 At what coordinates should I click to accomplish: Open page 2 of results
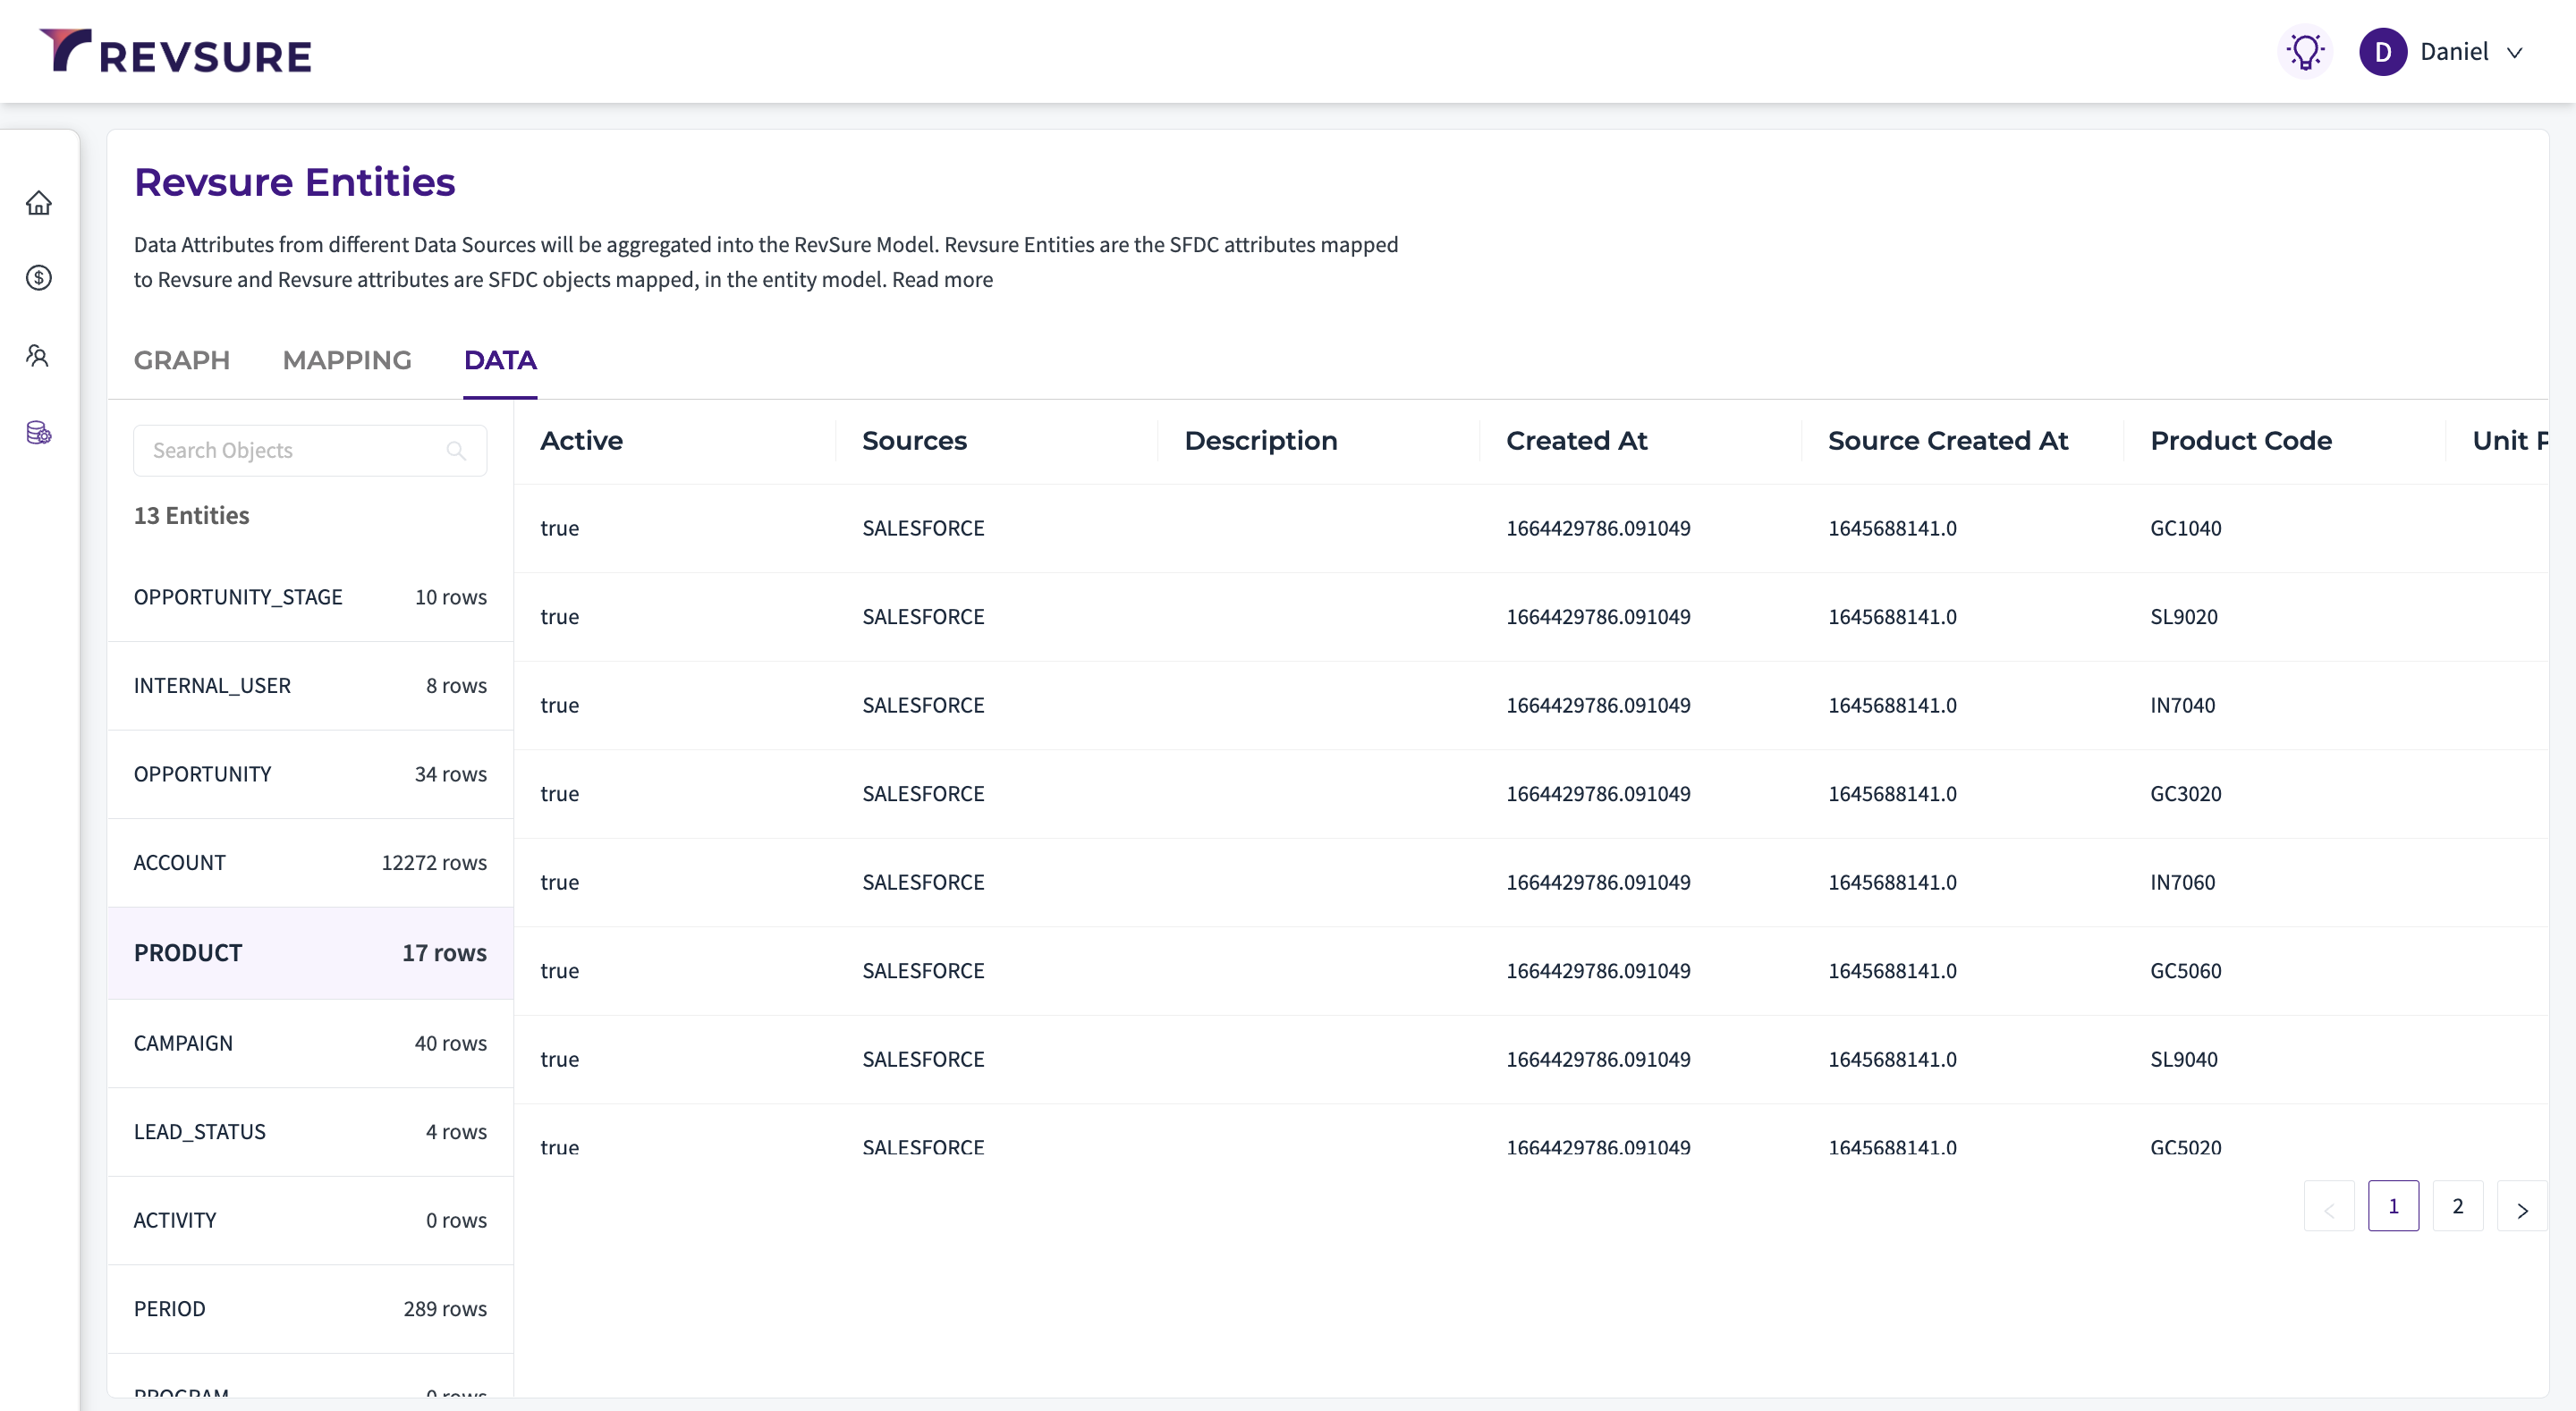[2458, 1207]
